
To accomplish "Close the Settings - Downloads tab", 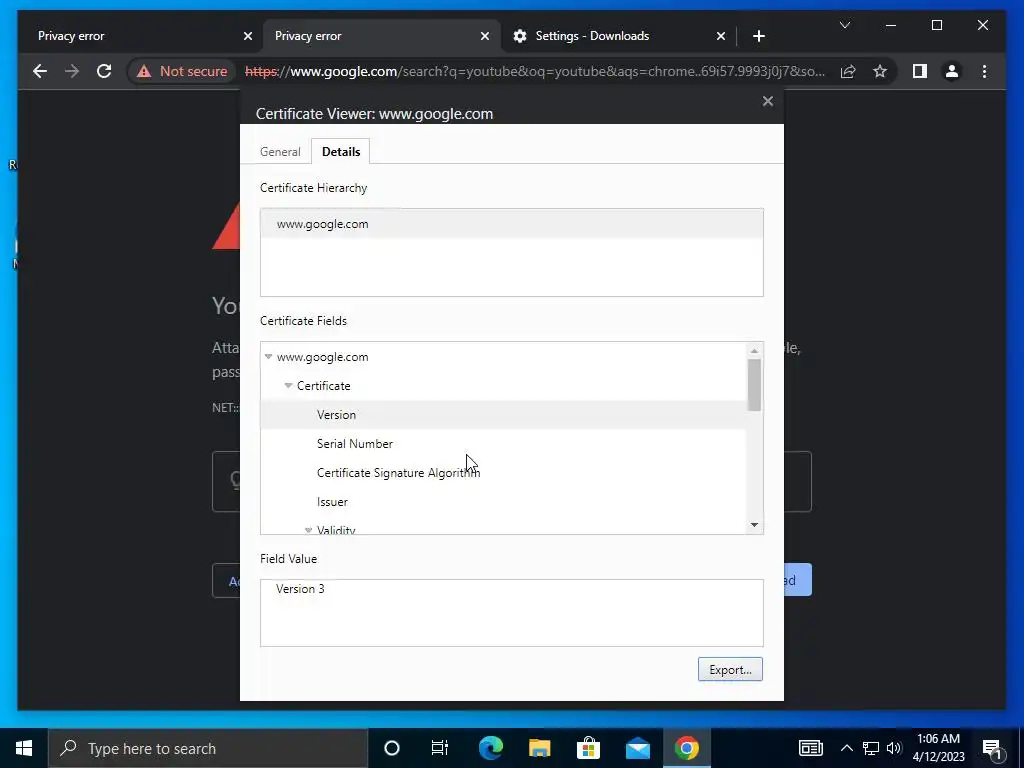I will tap(720, 36).
